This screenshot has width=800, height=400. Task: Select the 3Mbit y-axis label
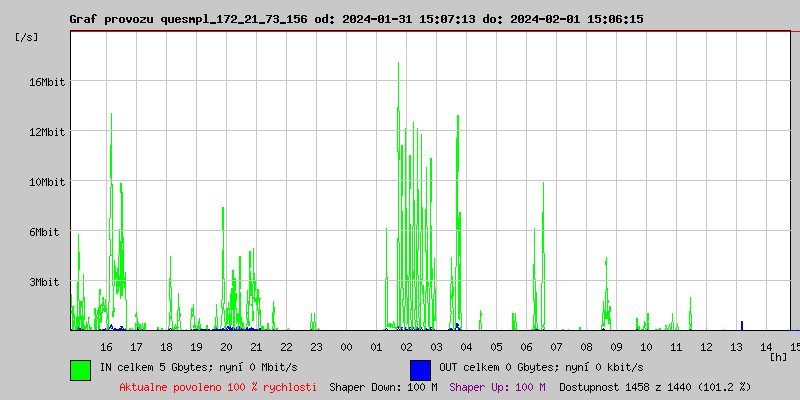[x=46, y=282]
